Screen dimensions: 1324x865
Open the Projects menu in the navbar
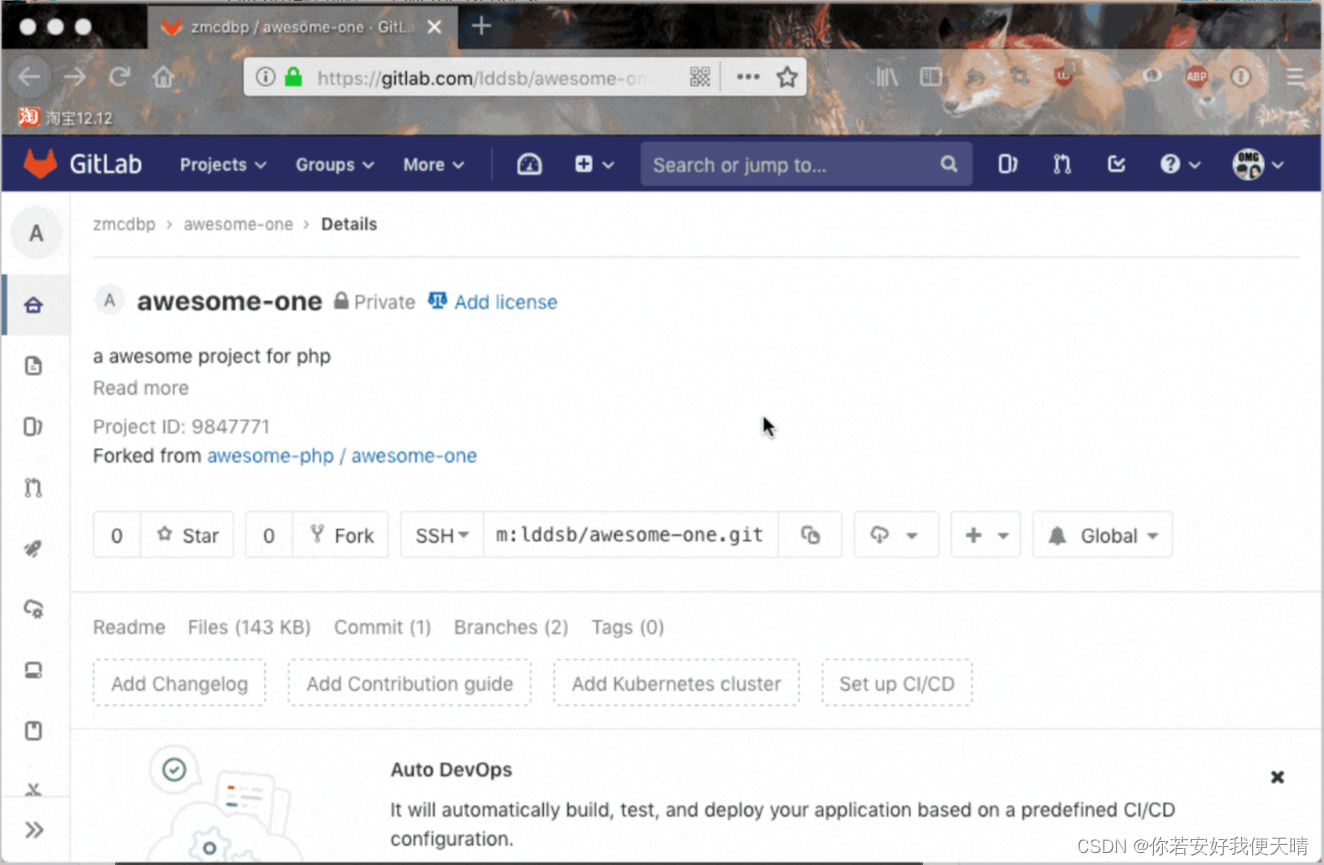pyautogui.click(x=222, y=164)
